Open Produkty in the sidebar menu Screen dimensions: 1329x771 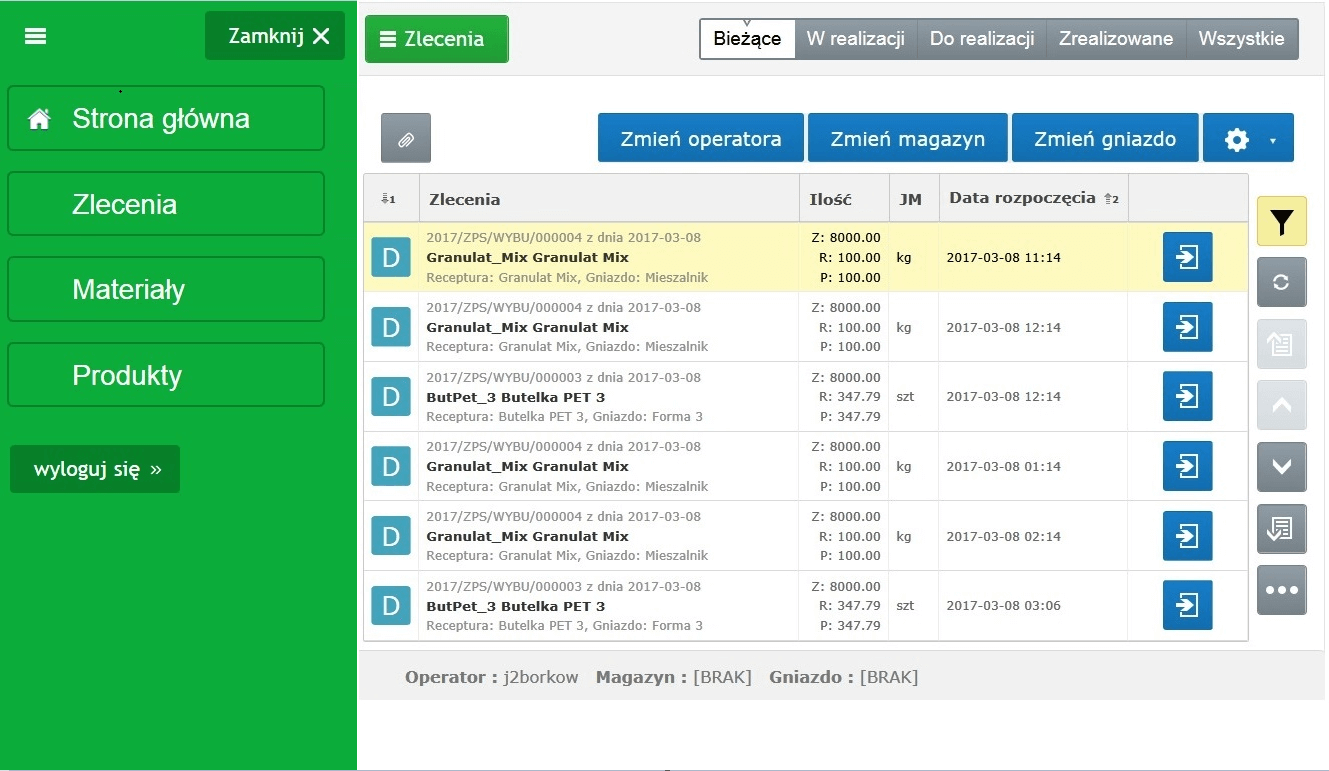166,375
